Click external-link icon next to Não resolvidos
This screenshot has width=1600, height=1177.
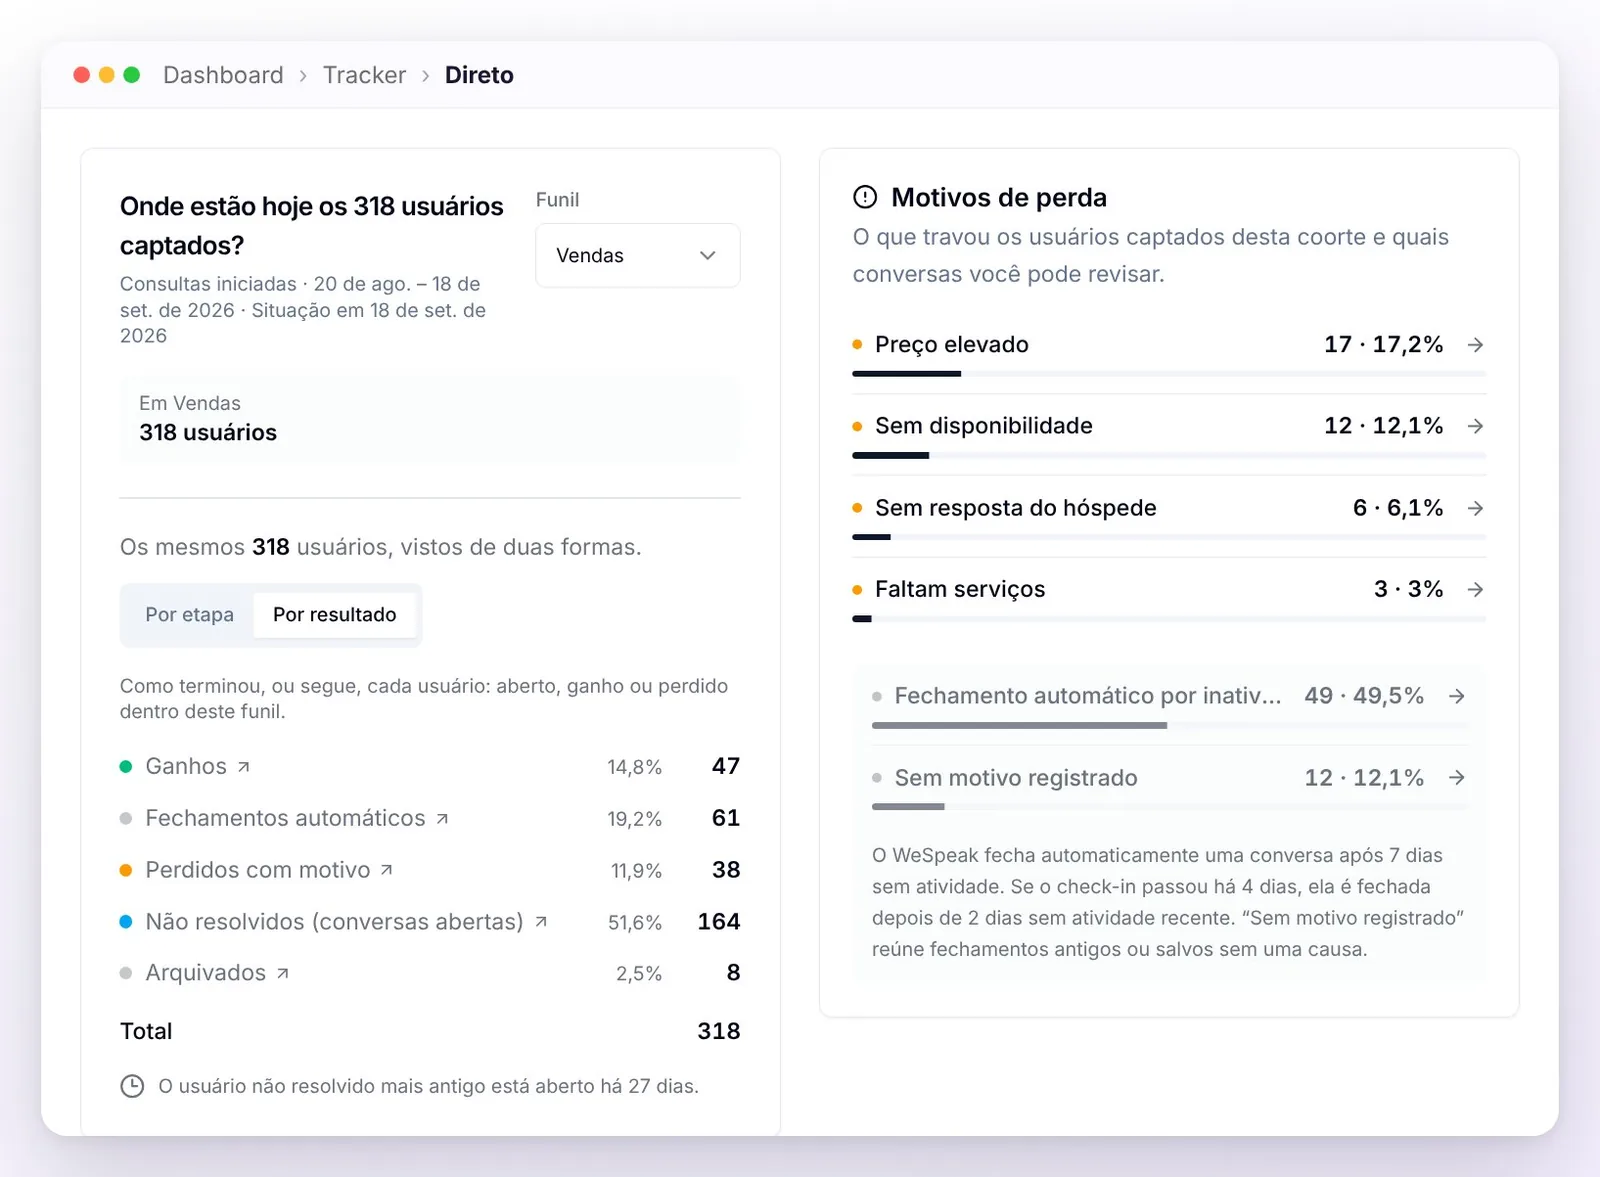tap(541, 922)
